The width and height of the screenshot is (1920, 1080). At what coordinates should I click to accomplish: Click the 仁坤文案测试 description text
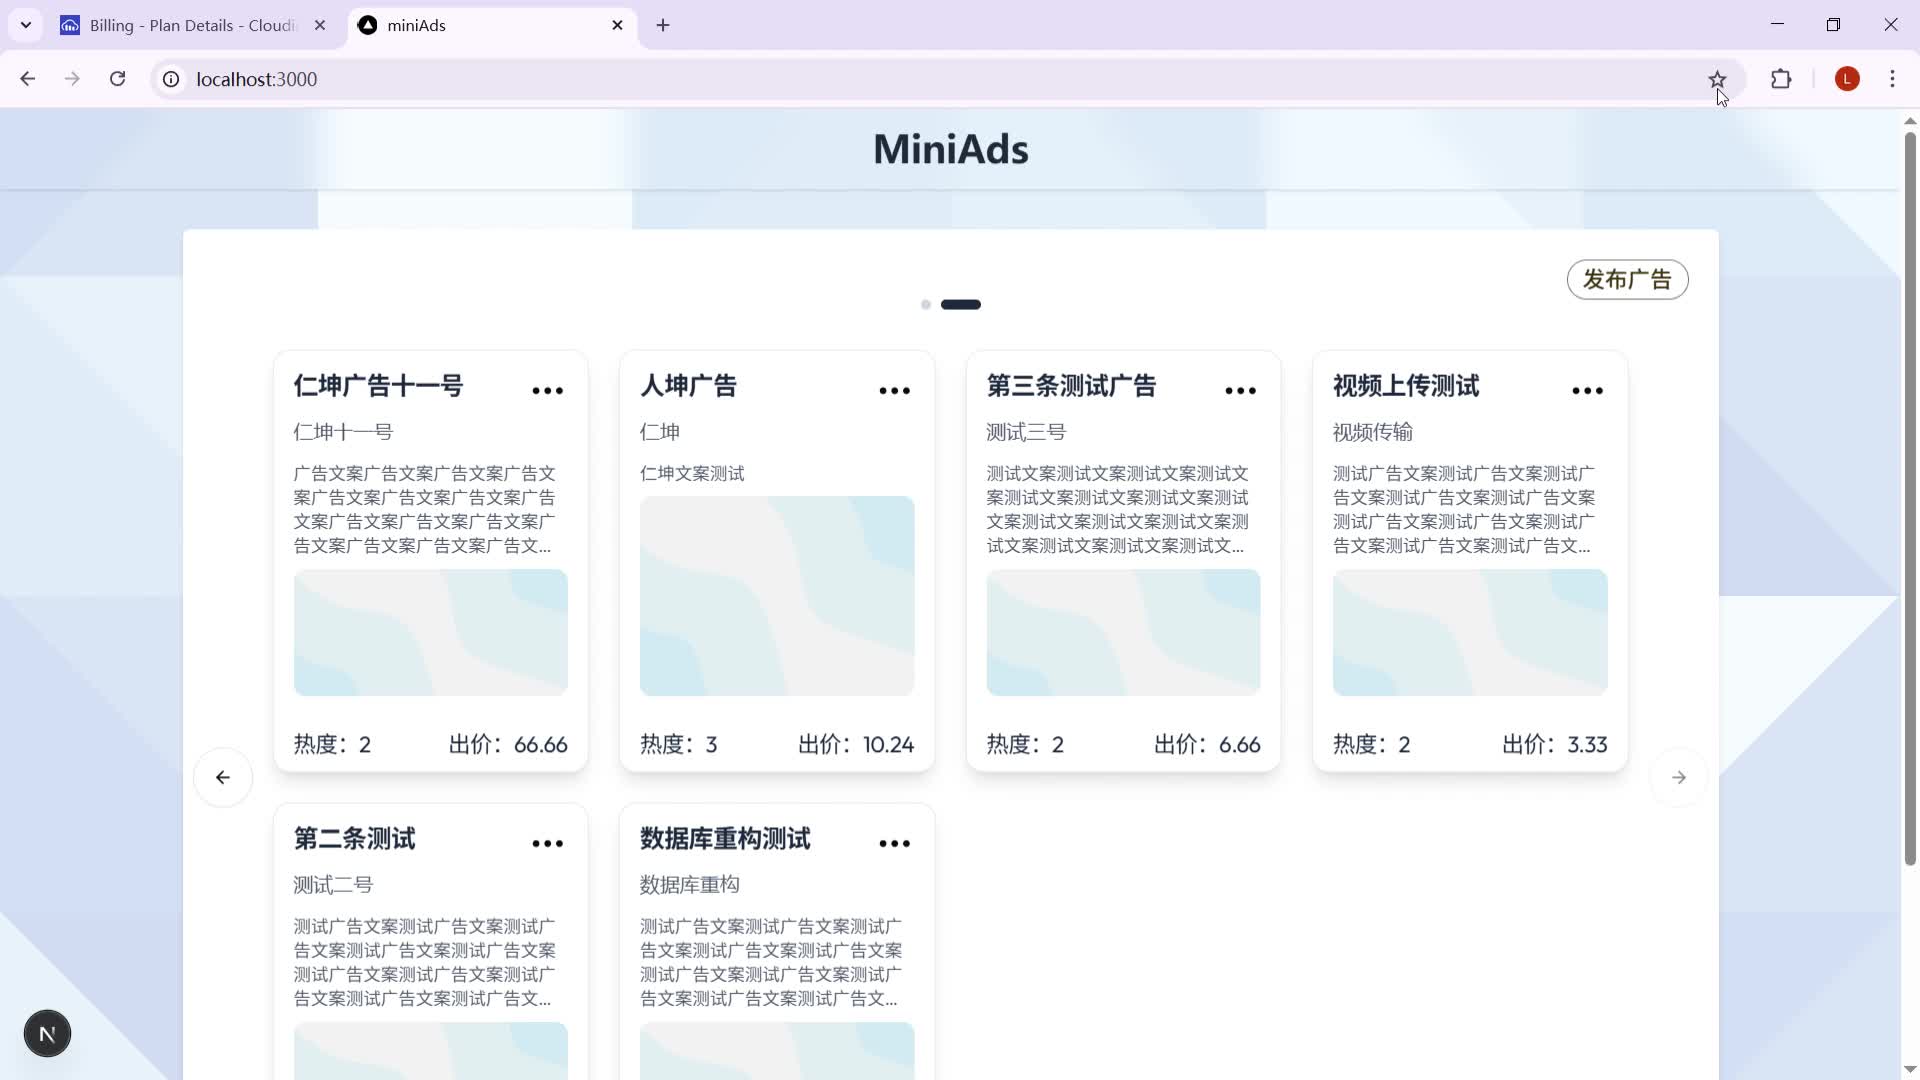pyautogui.click(x=692, y=474)
